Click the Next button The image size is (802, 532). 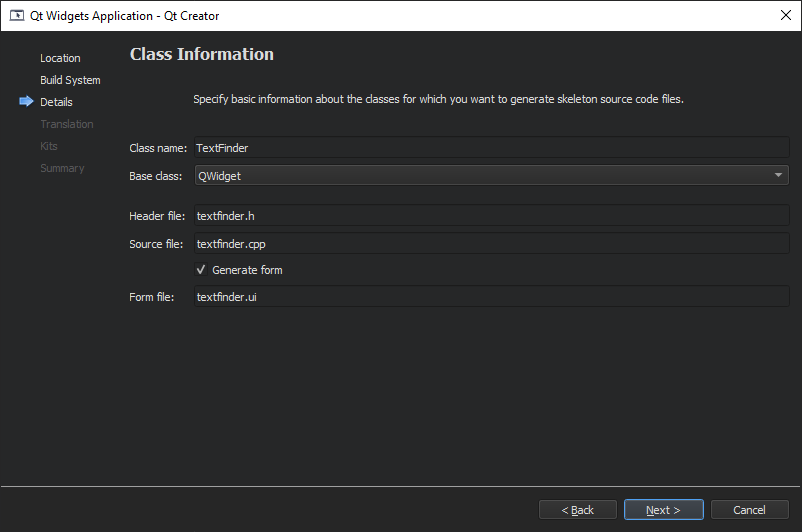click(663, 510)
